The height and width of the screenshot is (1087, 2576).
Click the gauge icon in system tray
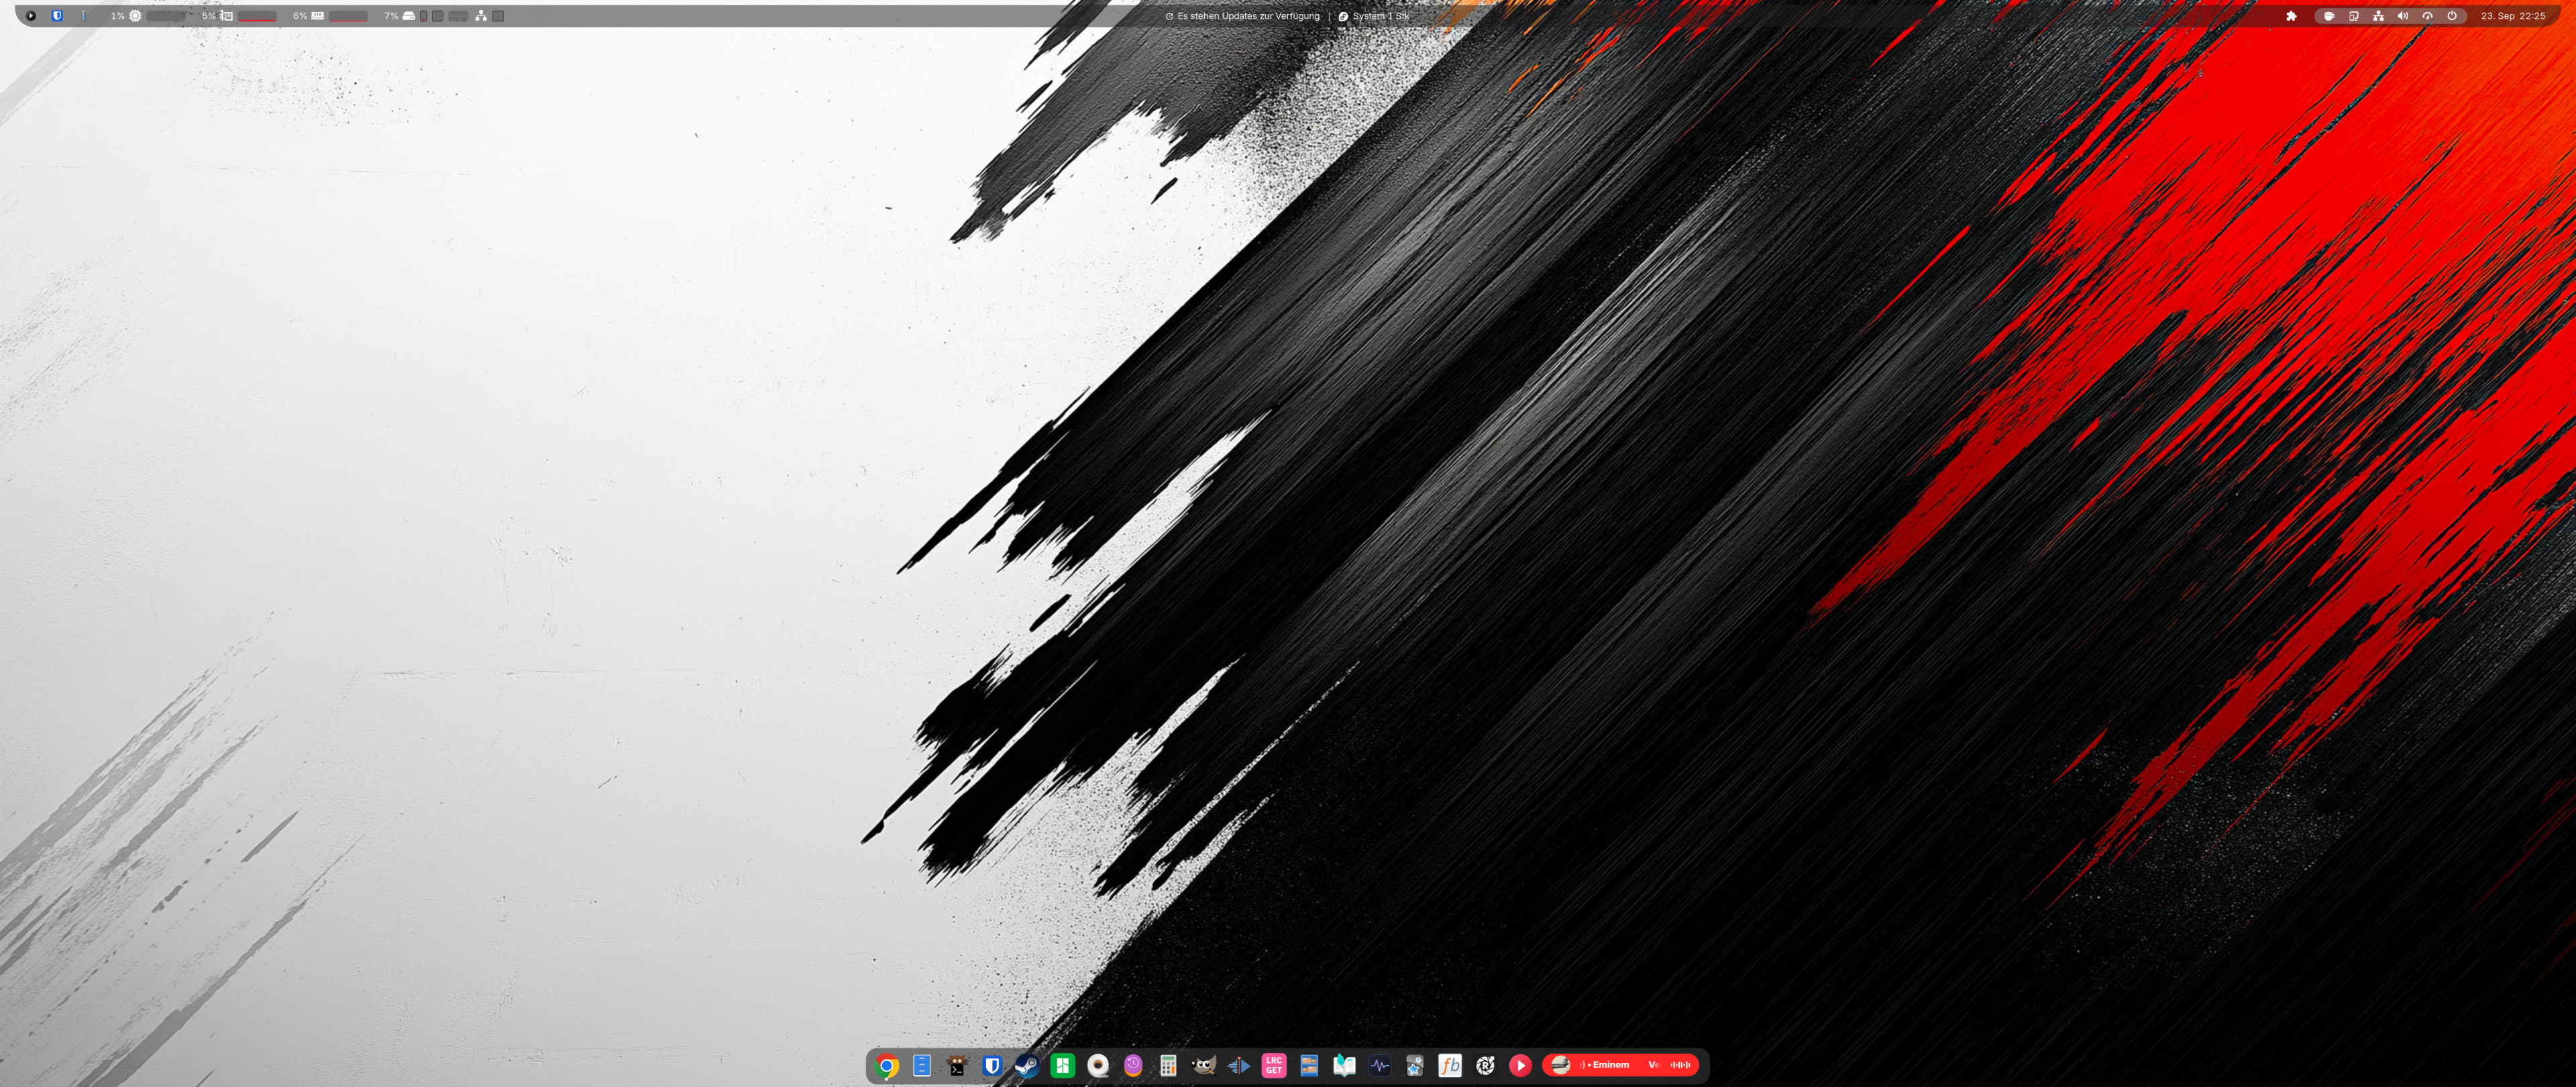click(2427, 16)
